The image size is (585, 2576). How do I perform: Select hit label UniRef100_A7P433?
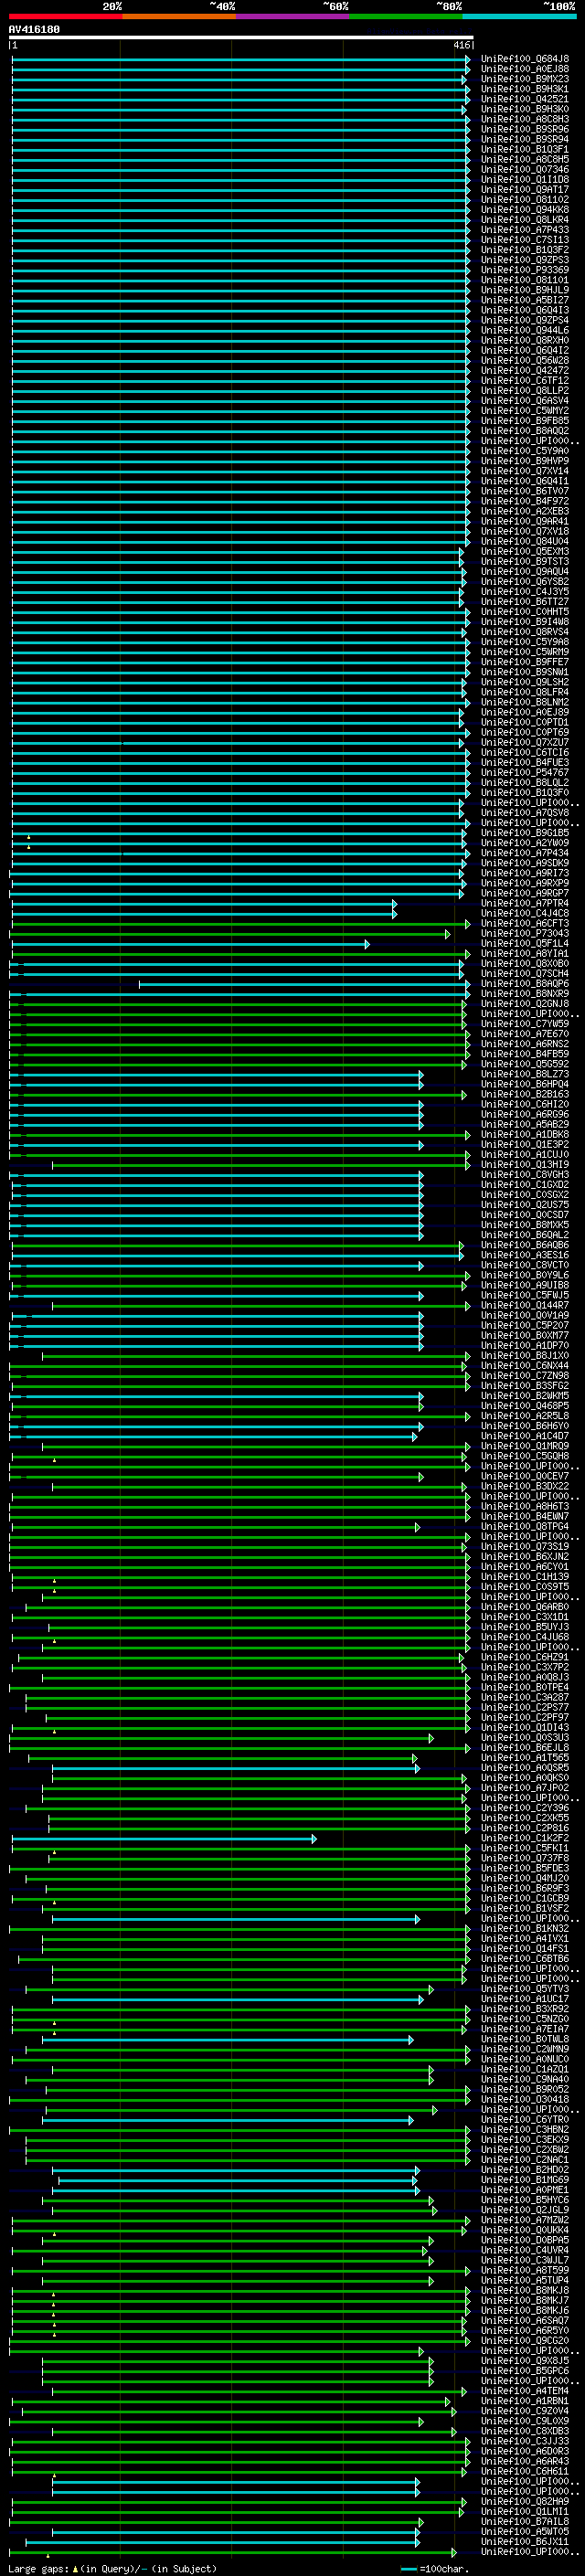click(525, 230)
